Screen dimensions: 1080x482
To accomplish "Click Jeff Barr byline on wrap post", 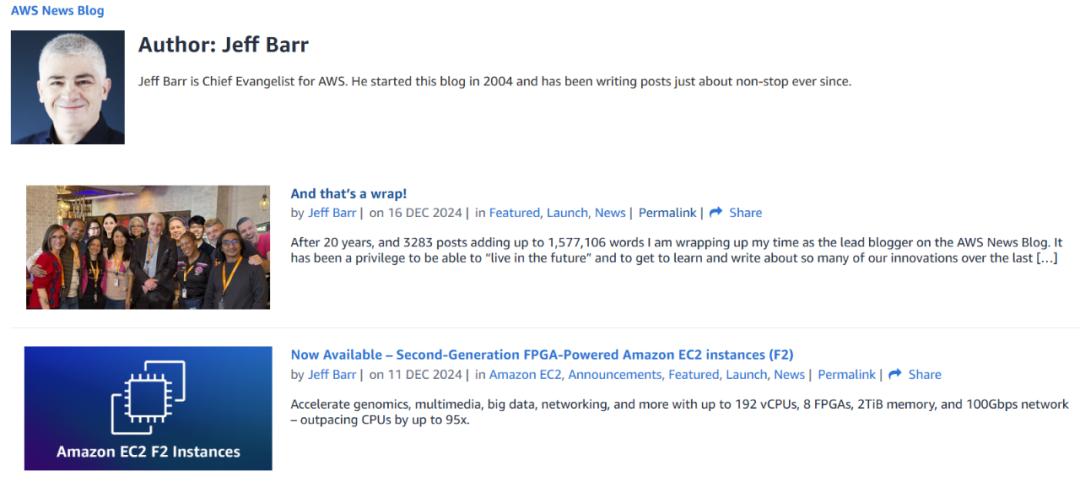I will pos(331,213).
